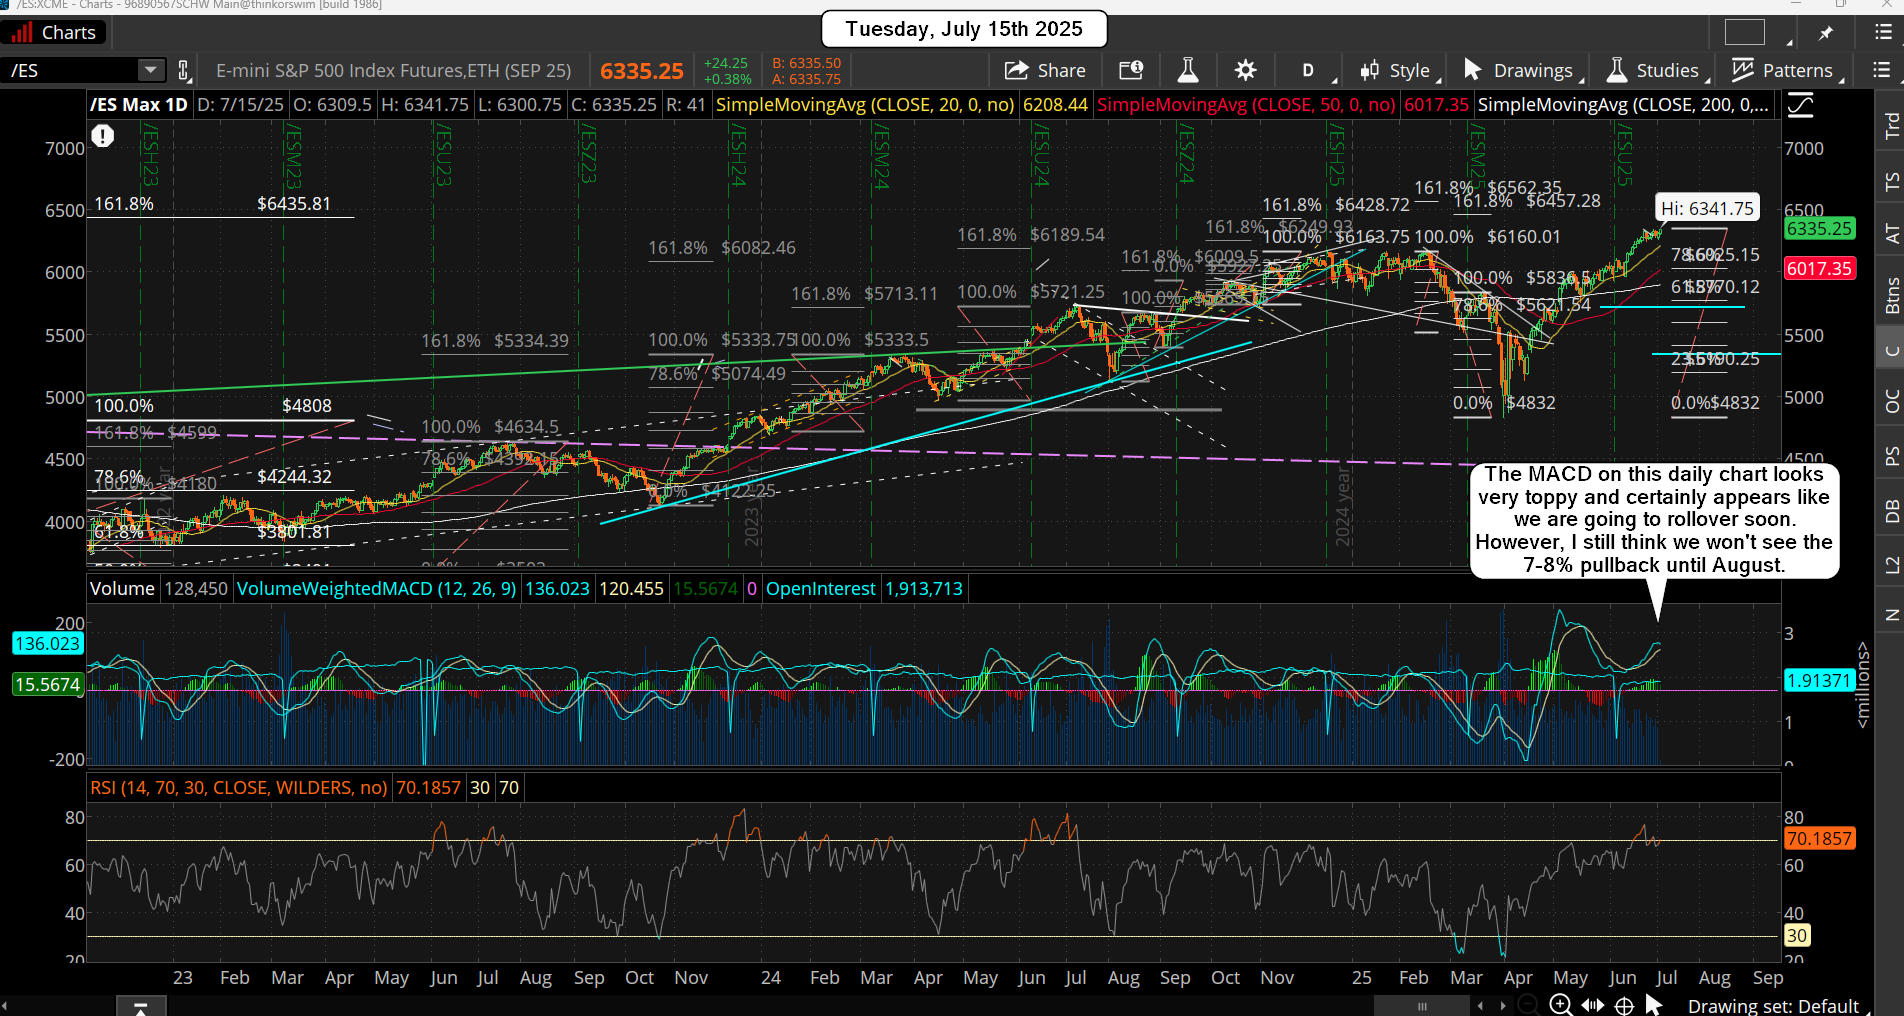Click the MACD comment annotation bubble
Screen dimensions: 1904x1016
1654,520
